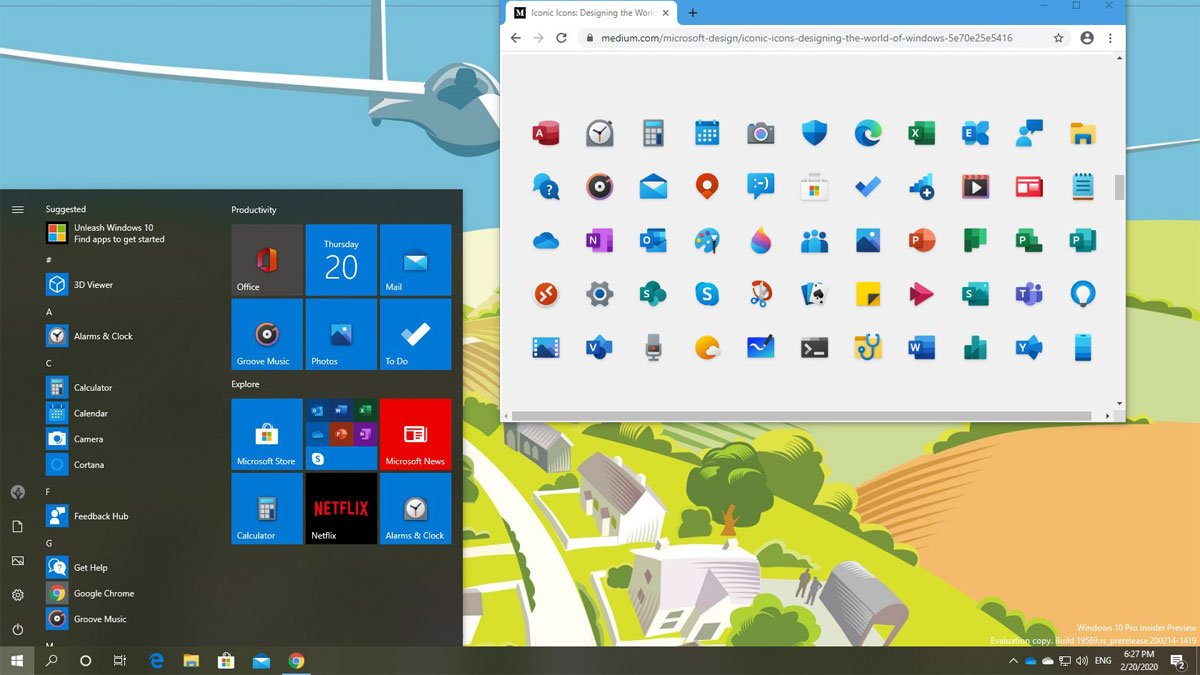
Task: Open the Microsoft News tile
Action: pyautogui.click(x=415, y=435)
